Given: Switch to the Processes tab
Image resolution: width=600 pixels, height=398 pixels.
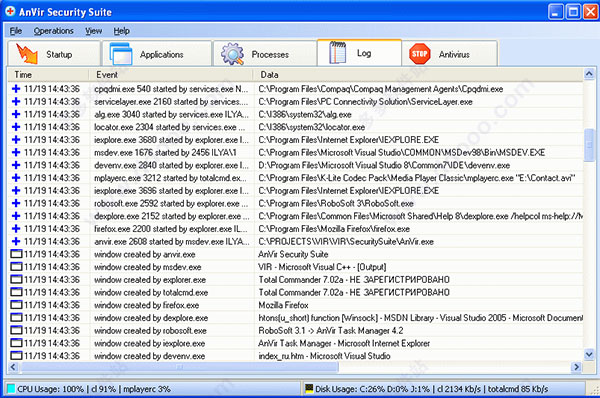Looking at the screenshot, I should coord(265,54).
